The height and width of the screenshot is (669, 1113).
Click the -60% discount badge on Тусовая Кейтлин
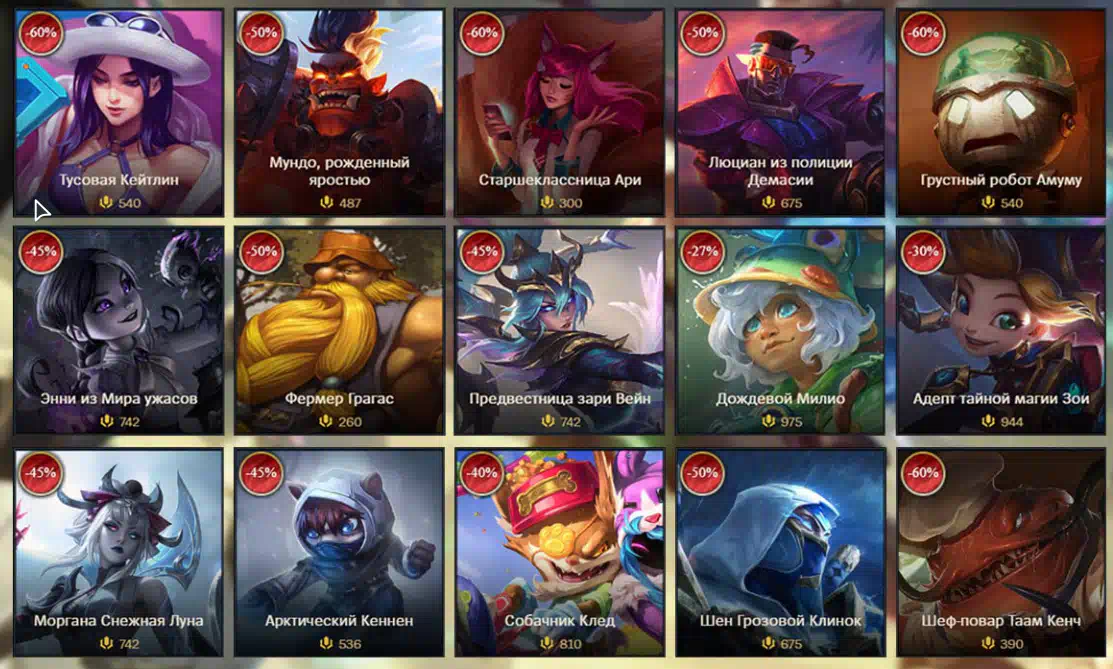(x=40, y=33)
